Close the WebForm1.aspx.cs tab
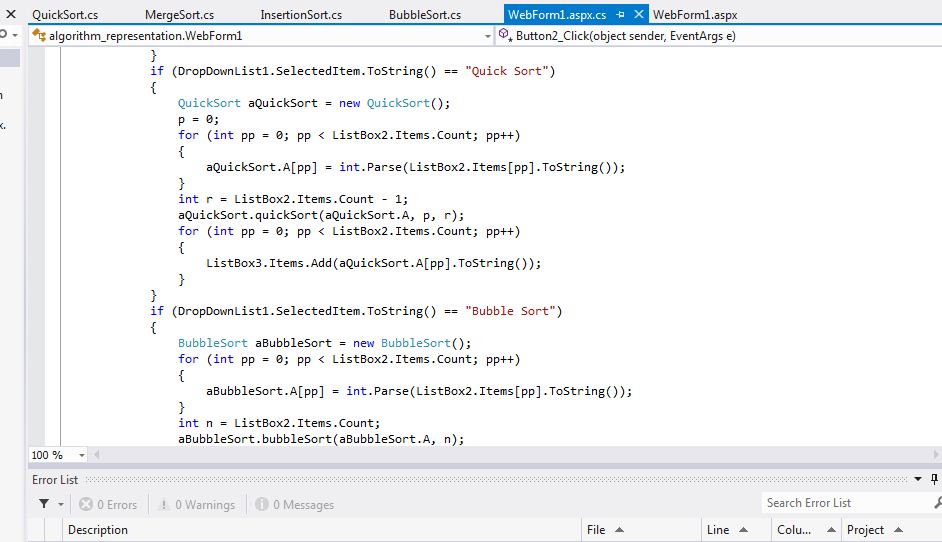Viewport: 942px width, 542px height. (x=639, y=14)
